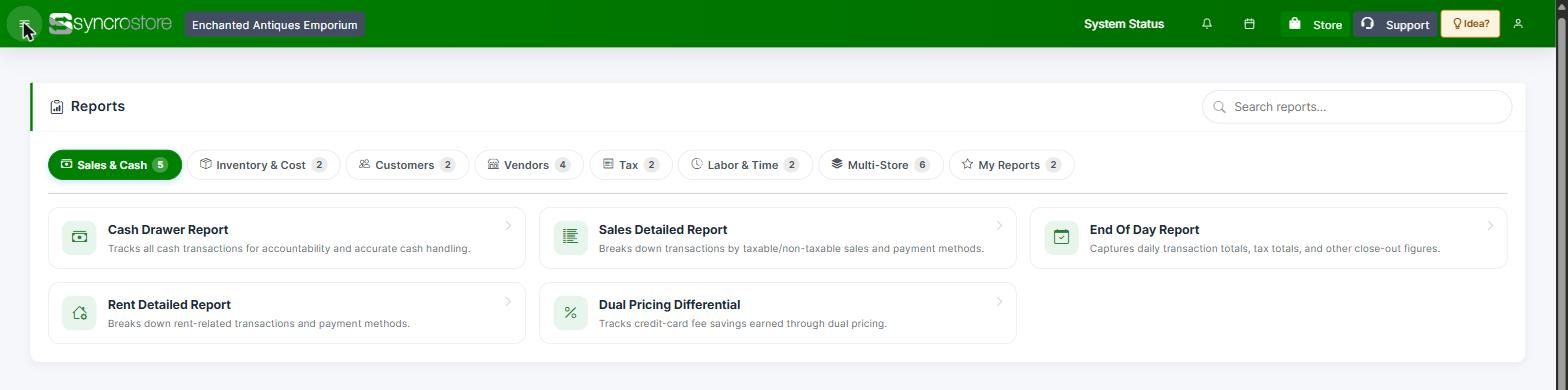
Task: Select the Enchanted Antiques Emporium store badge
Action: pos(274,25)
